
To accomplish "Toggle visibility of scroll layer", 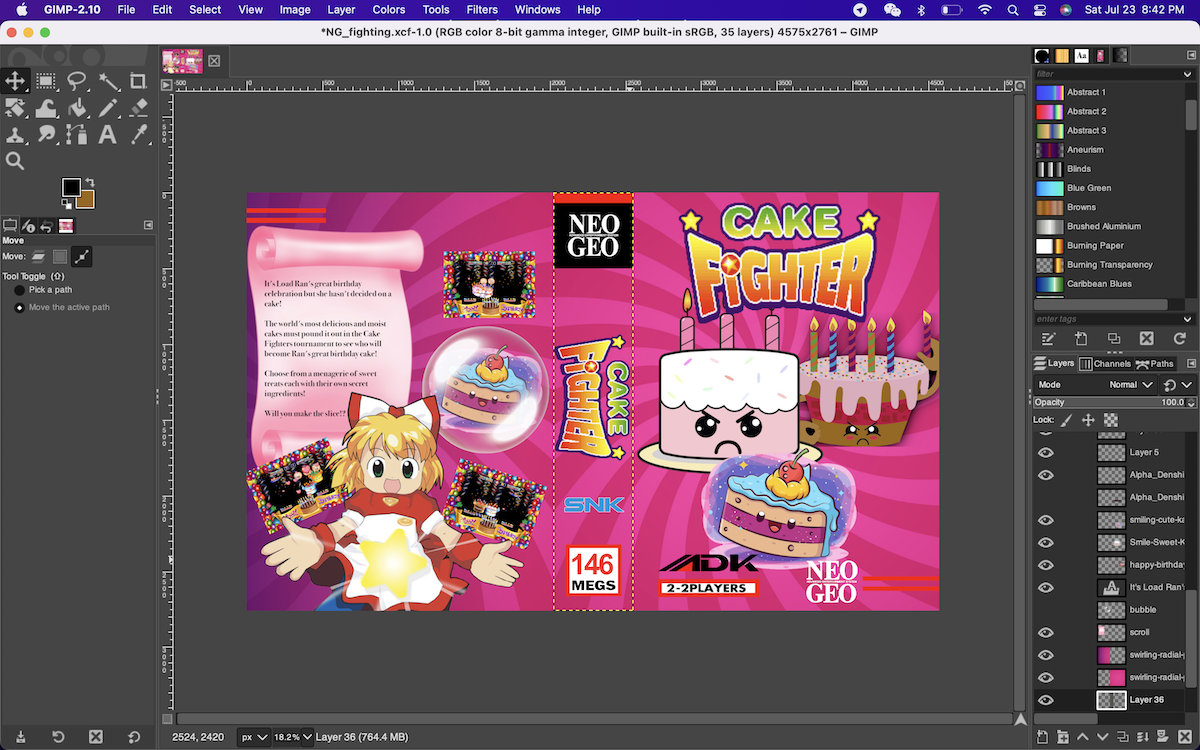I will pos(1046,632).
